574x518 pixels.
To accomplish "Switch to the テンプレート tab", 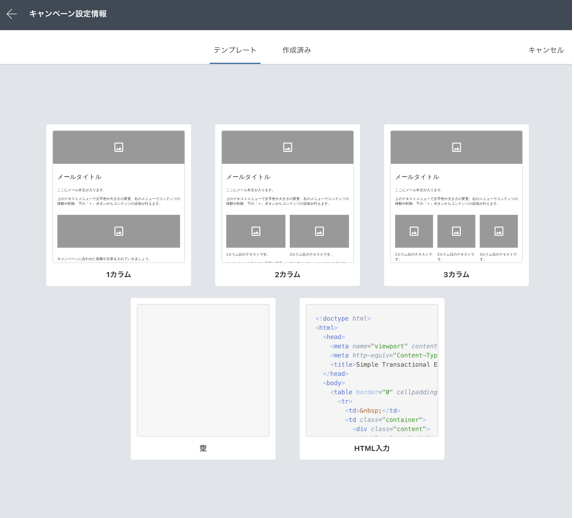I will pyautogui.click(x=235, y=50).
